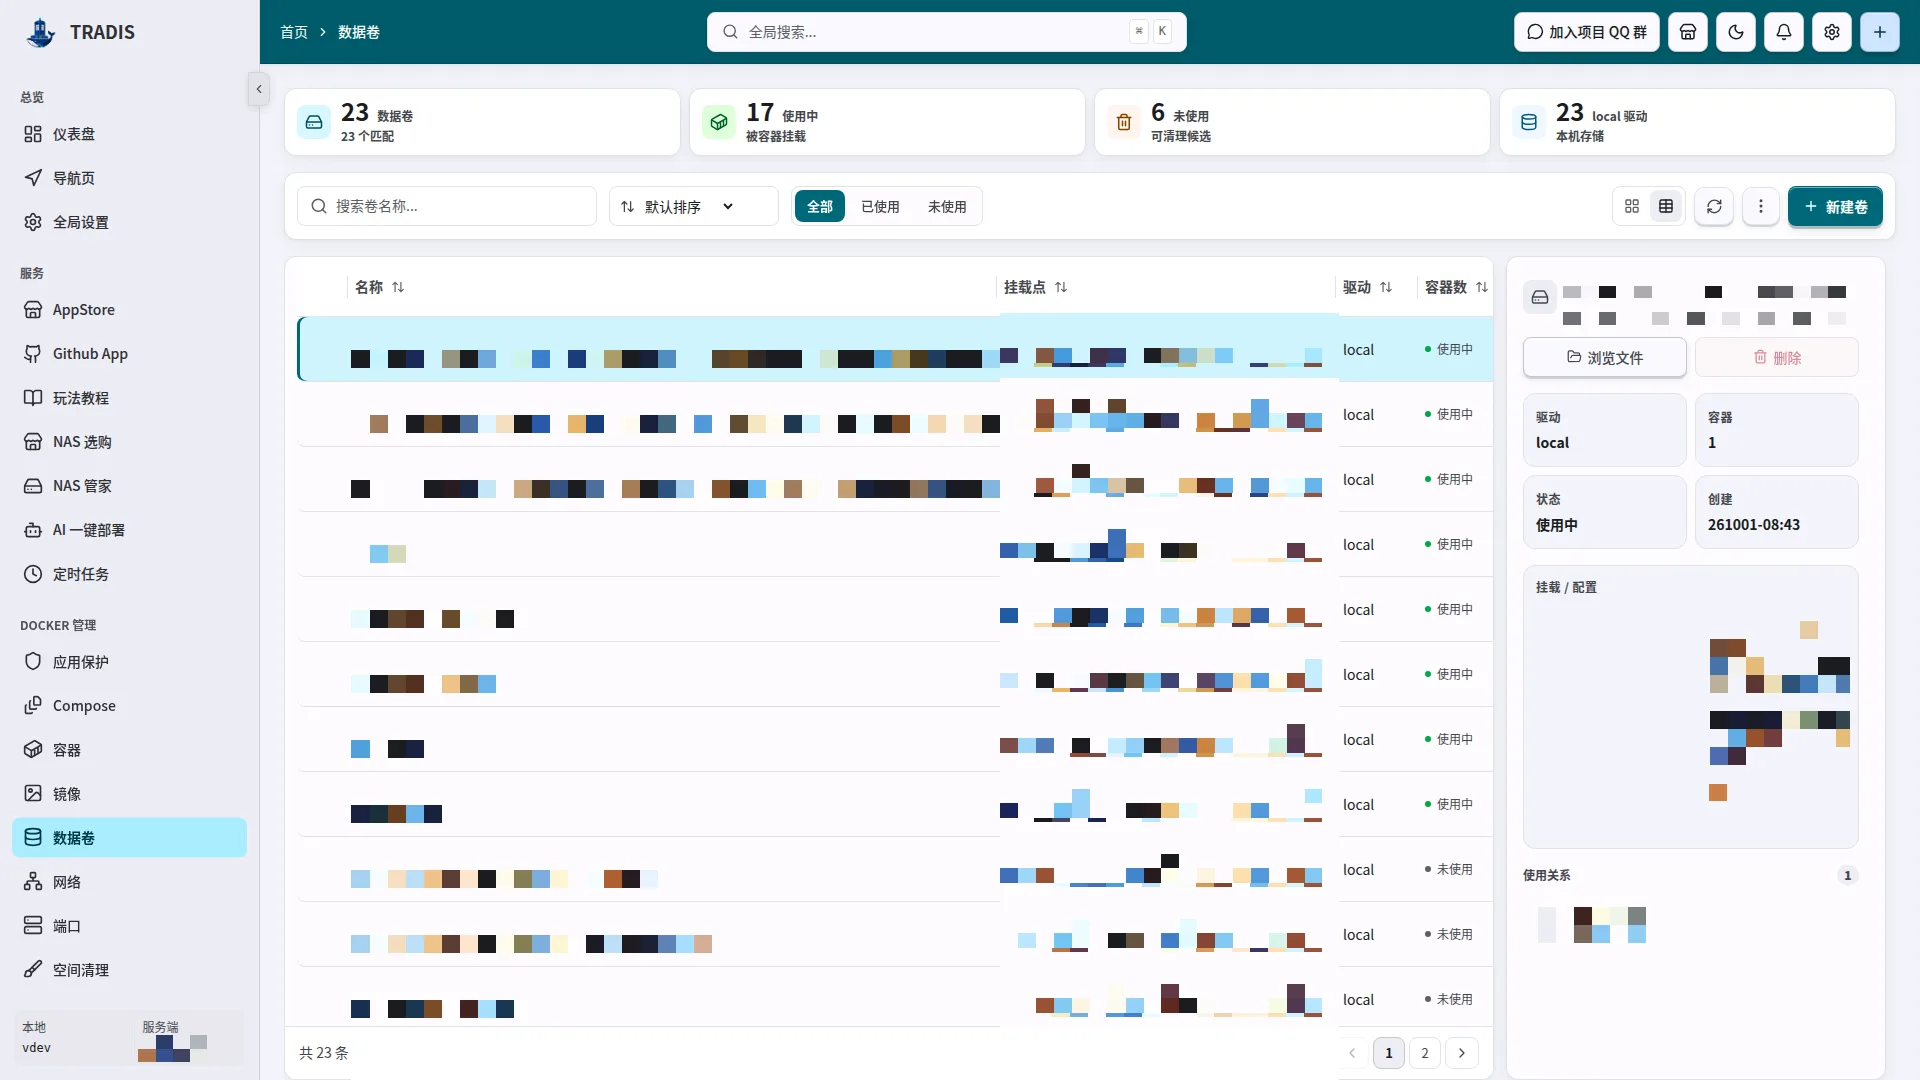Select the 未使用 filter tab
Image resolution: width=1920 pixels, height=1080 pixels.
[x=947, y=206]
